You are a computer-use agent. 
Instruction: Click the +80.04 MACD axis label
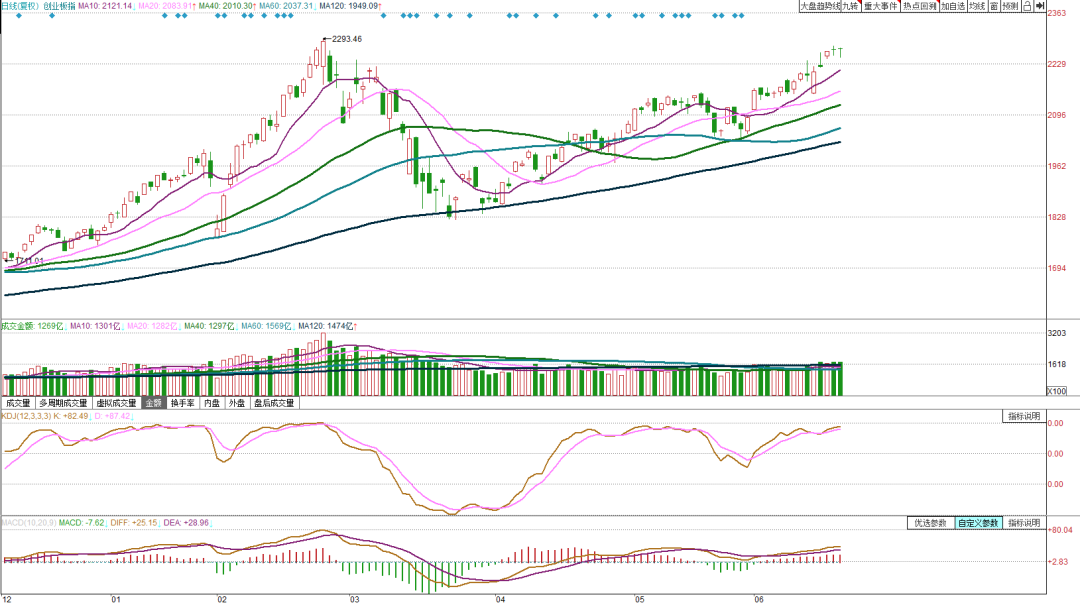[1060, 530]
